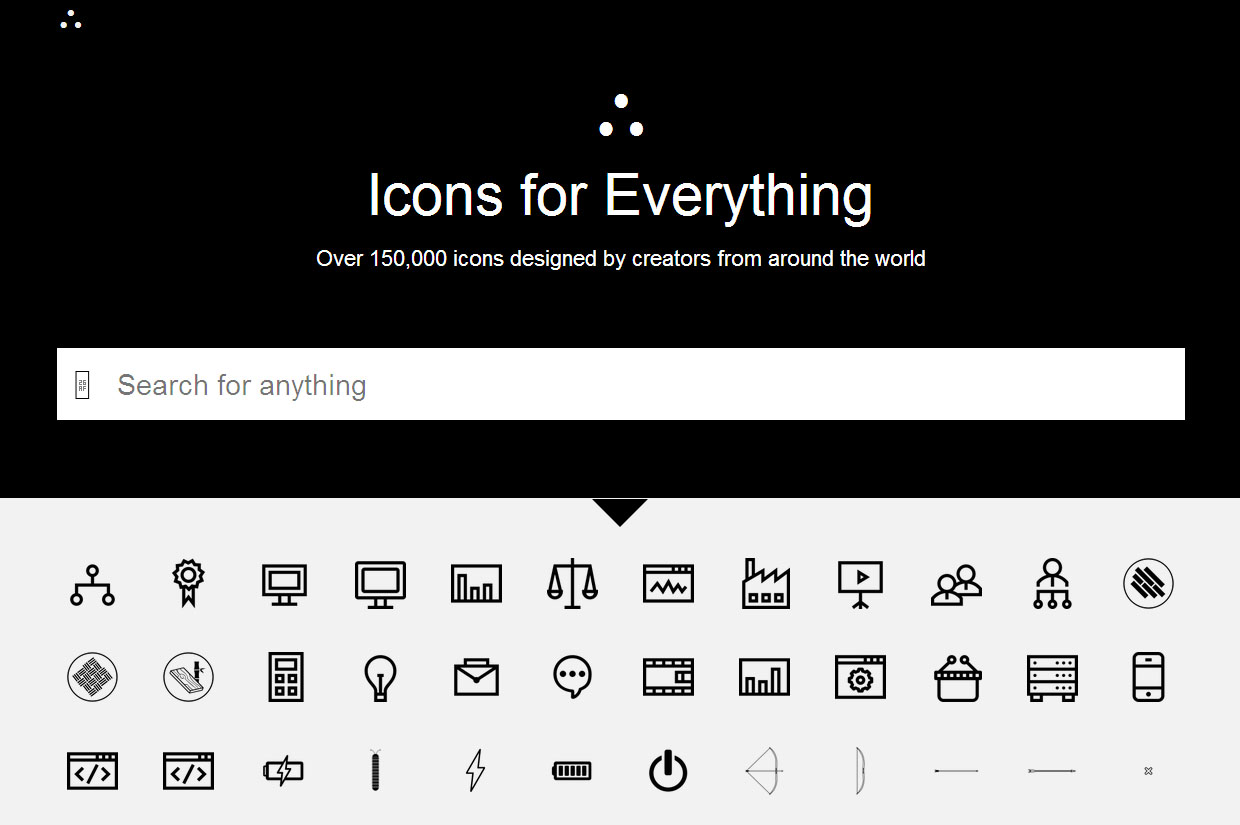The width and height of the screenshot is (1240, 825).
Task: Open the vertical caterpillar icon
Action: [x=375, y=770]
